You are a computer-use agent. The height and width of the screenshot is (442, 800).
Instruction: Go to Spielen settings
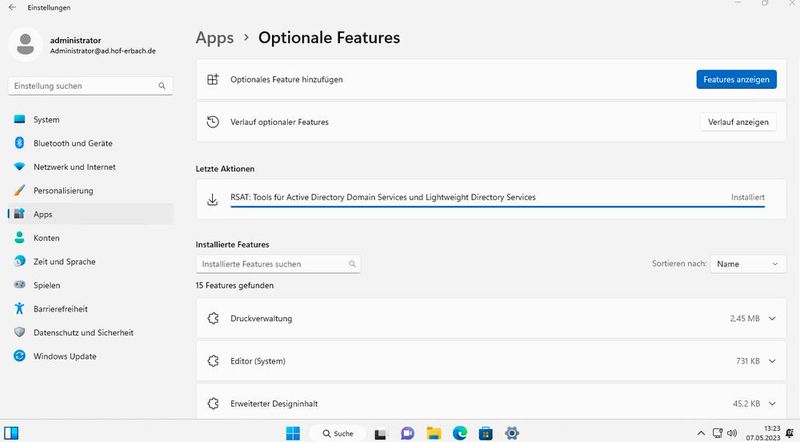(90, 285)
